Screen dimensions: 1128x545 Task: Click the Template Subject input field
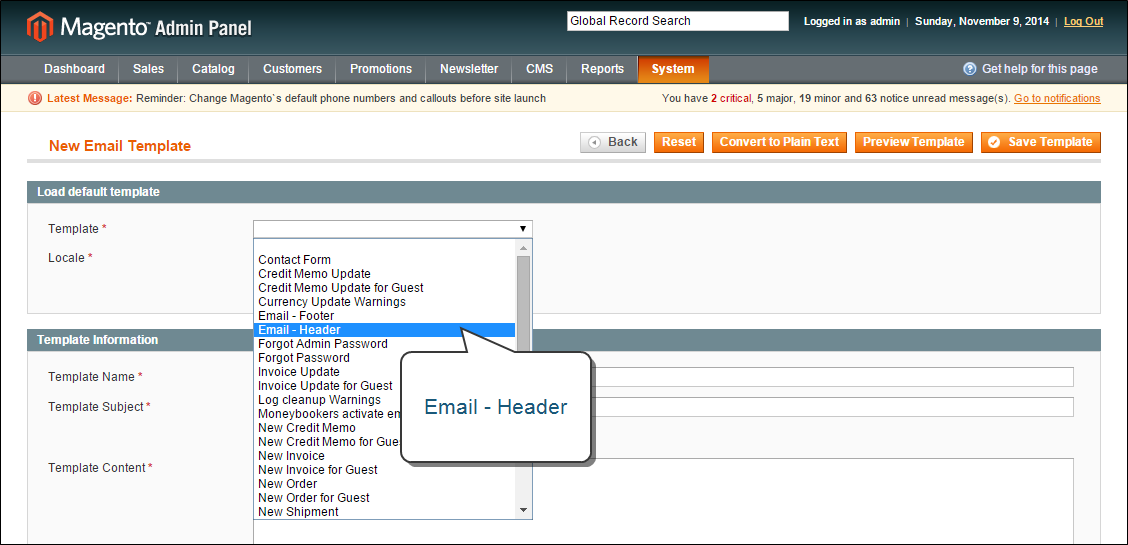pyautogui.click(x=832, y=407)
